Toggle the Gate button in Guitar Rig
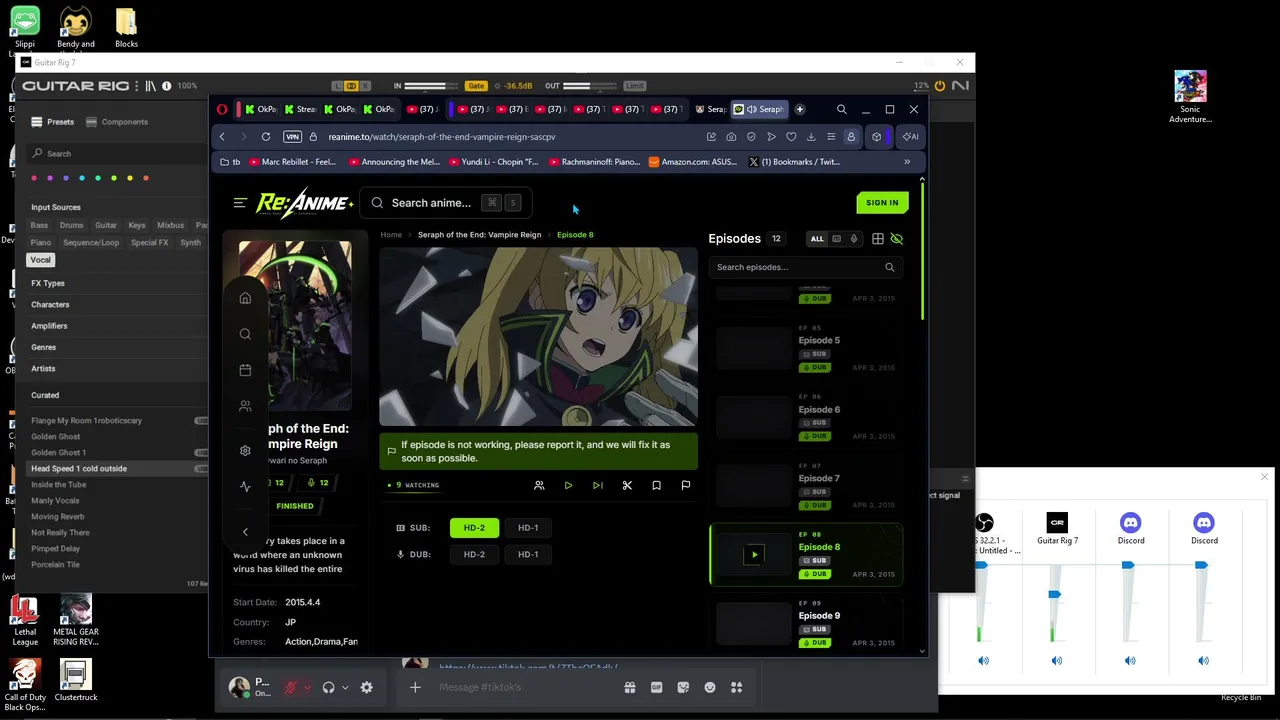The height and width of the screenshot is (720, 1280). [x=476, y=86]
